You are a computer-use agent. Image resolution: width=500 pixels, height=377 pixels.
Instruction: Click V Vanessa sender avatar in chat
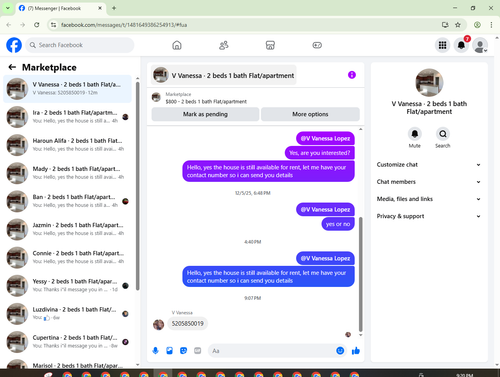pyautogui.click(x=158, y=324)
